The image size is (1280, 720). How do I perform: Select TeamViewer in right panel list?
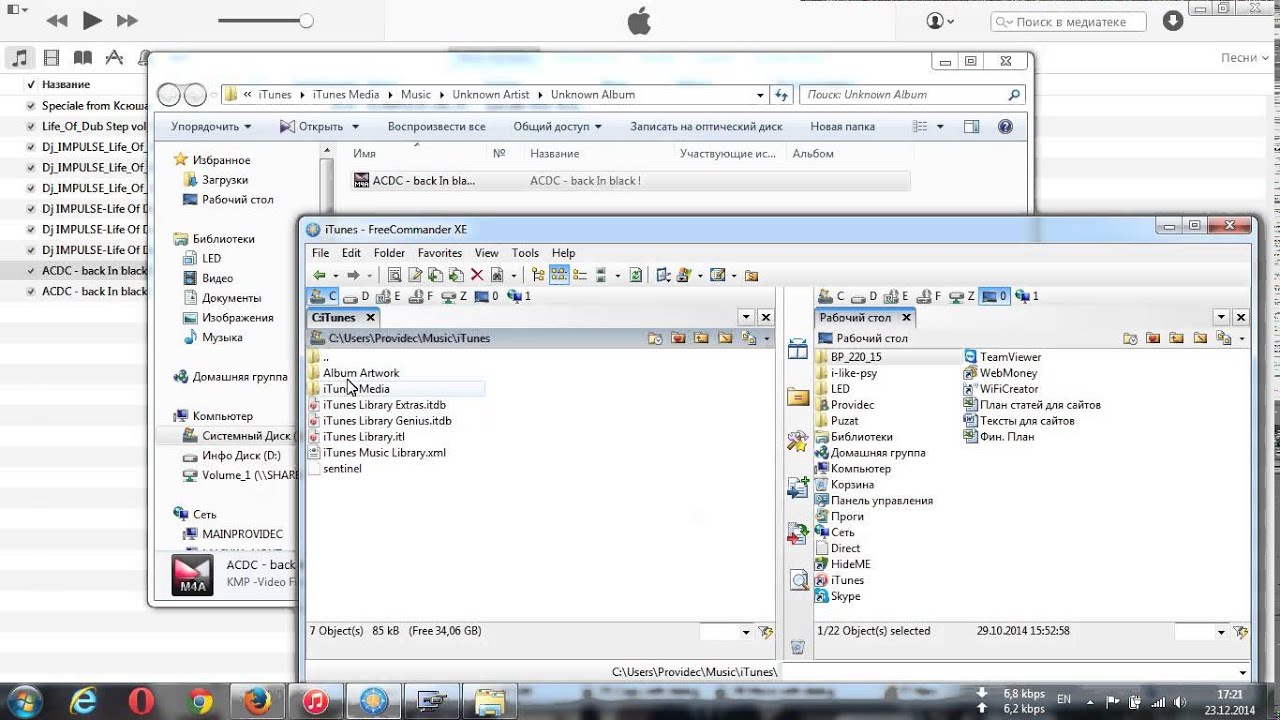click(1002, 357)
